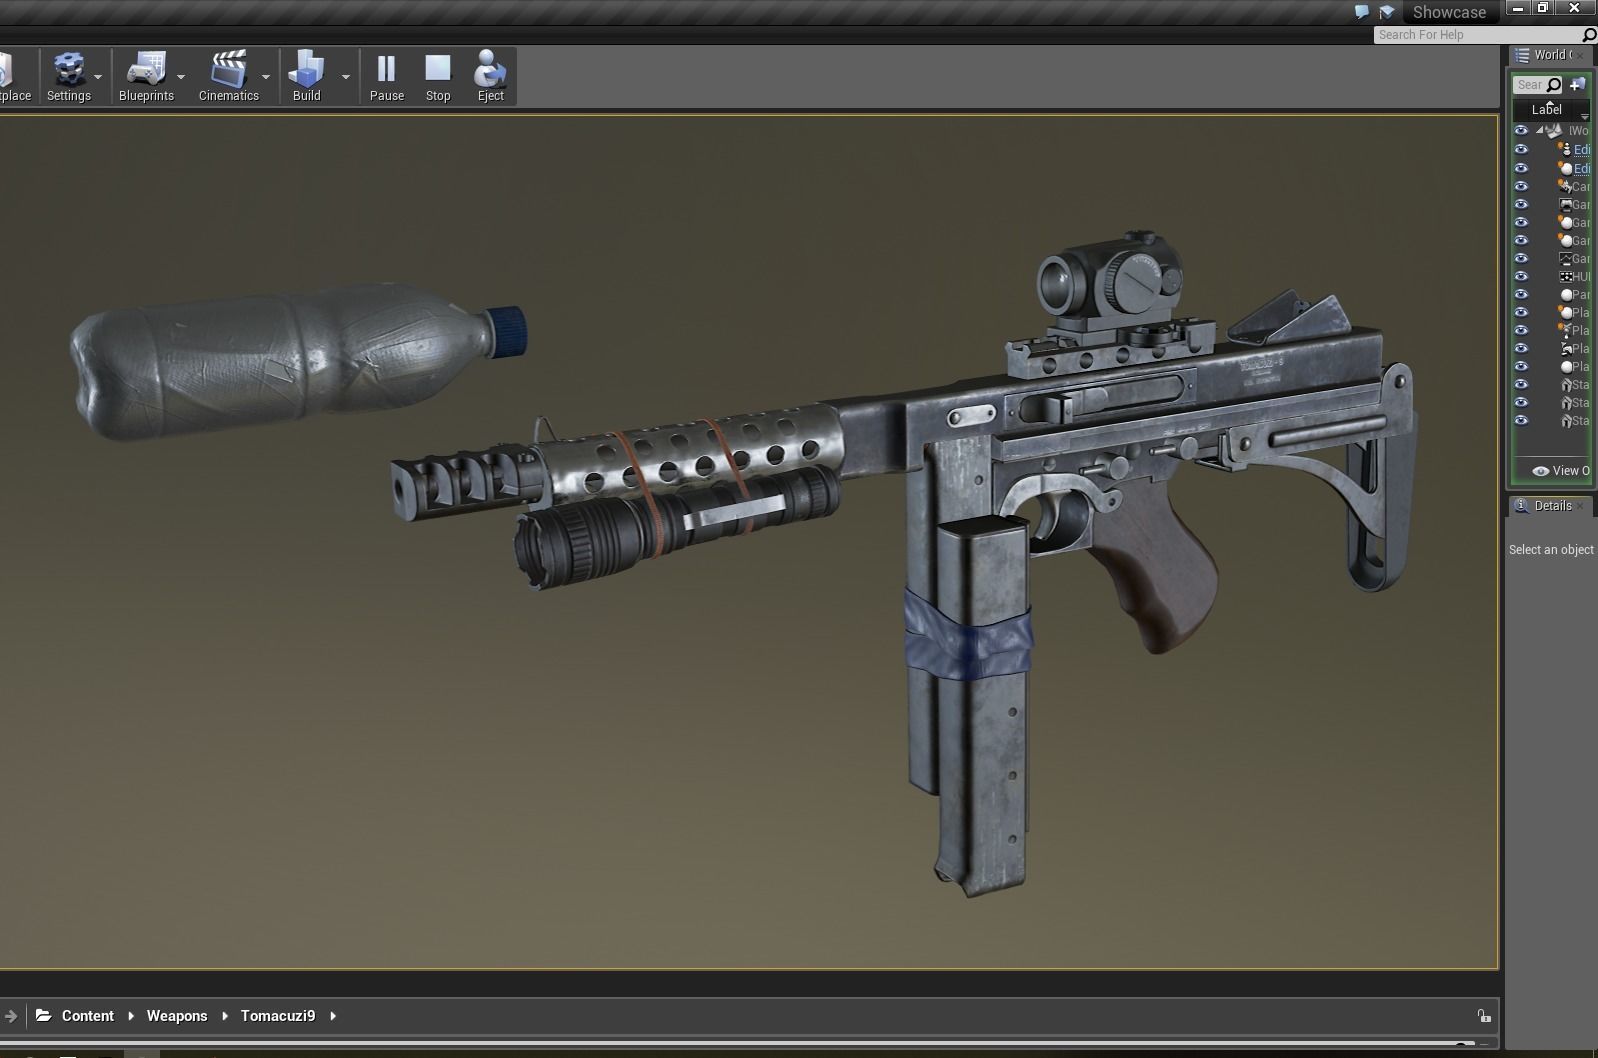Click the World Outliner search box
Image resolution: width=1598 pixels, height=1058 pixels.
1538,85
